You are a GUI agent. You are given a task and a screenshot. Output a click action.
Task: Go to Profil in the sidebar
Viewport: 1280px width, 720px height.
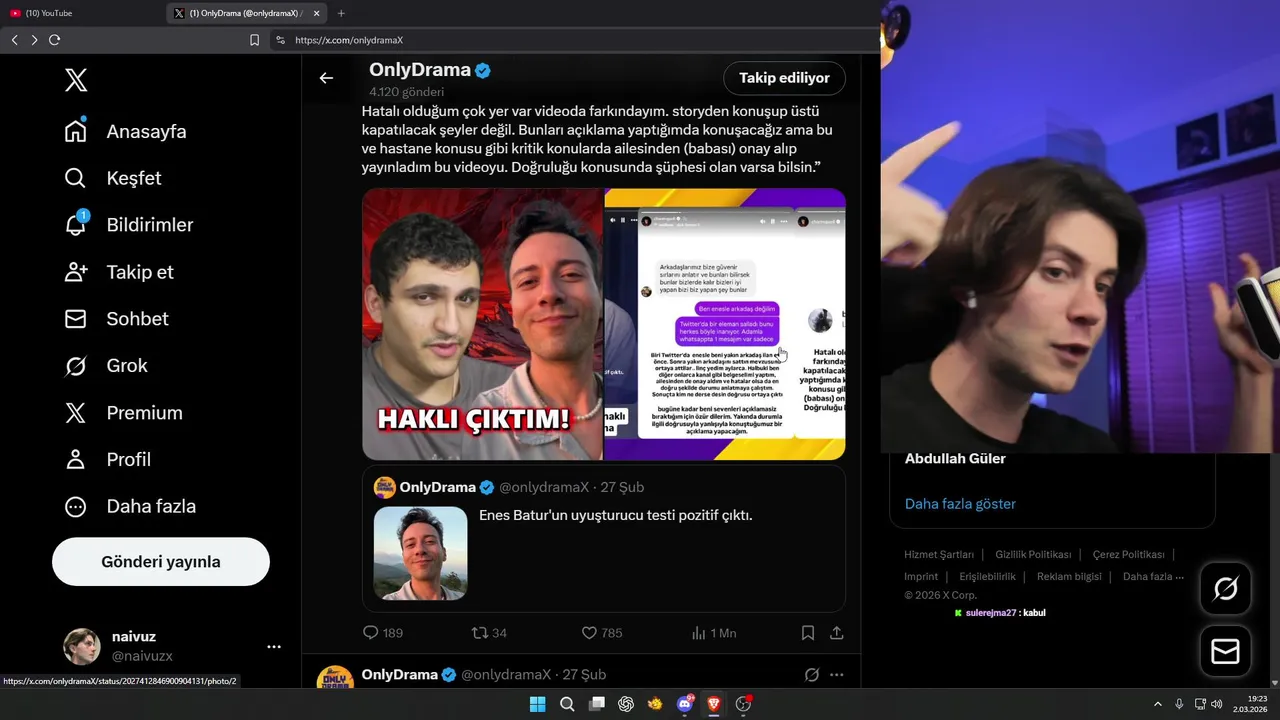pos(107,460)
